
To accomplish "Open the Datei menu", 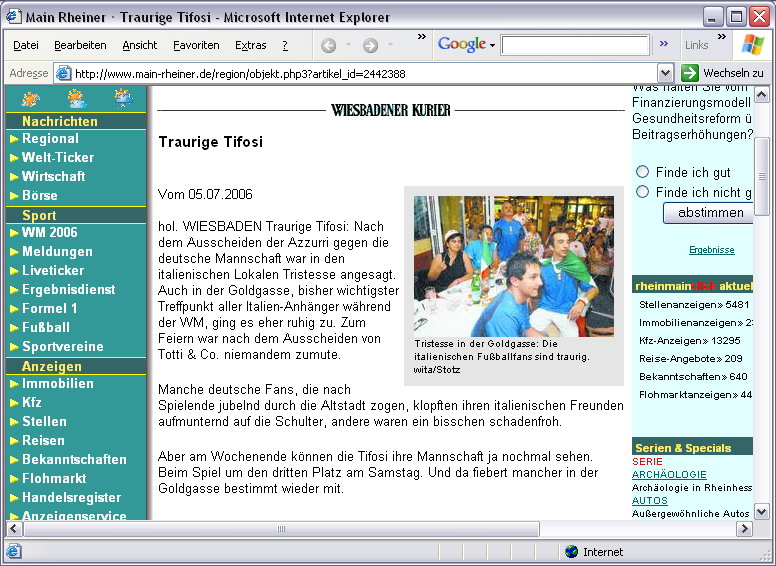I will point(26,46).
